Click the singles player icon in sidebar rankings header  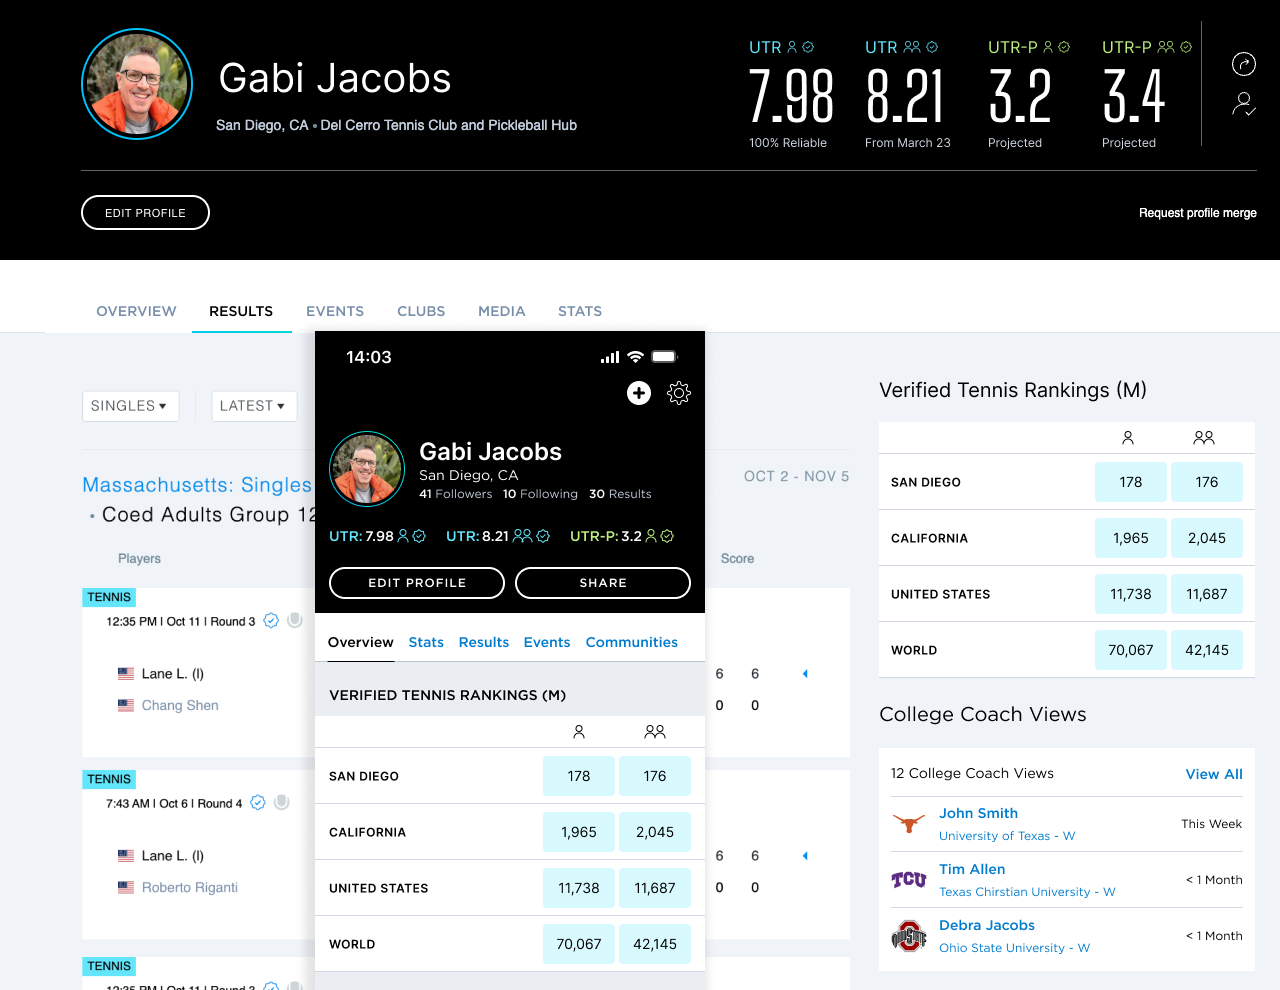tap(1128, 438)
